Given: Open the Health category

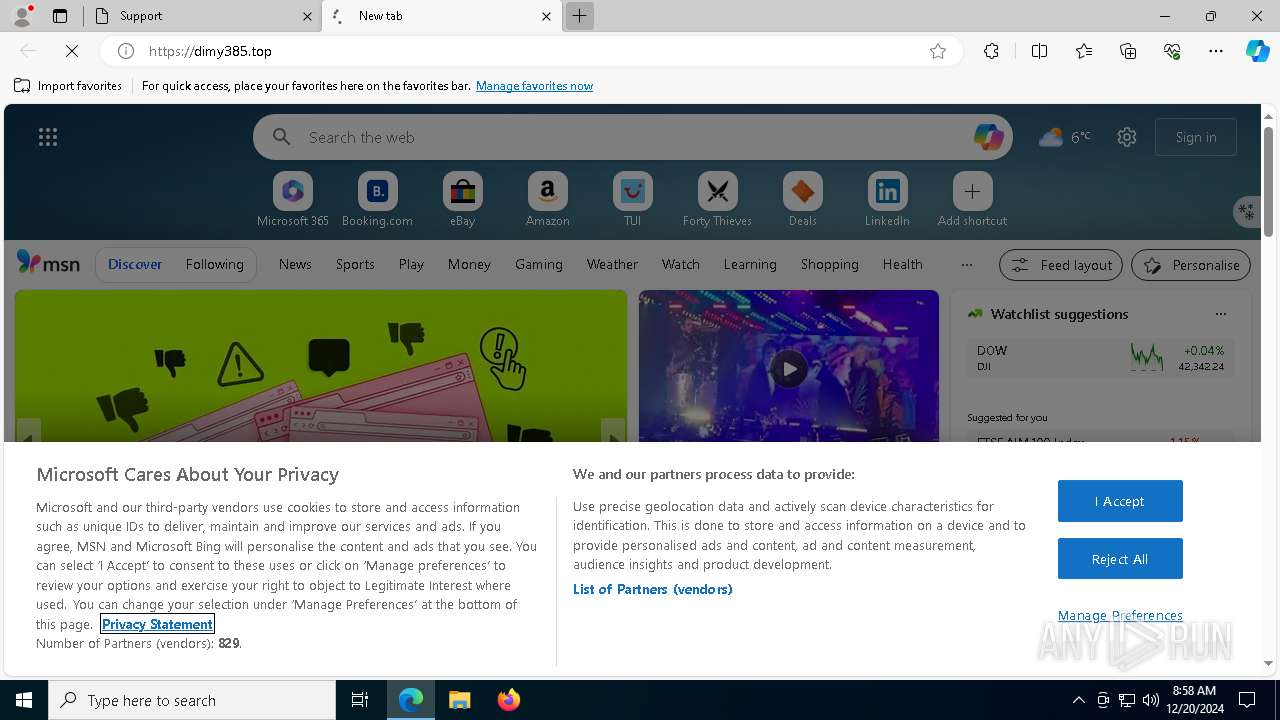Looking at the screenshot, I should tap(902, 264).
